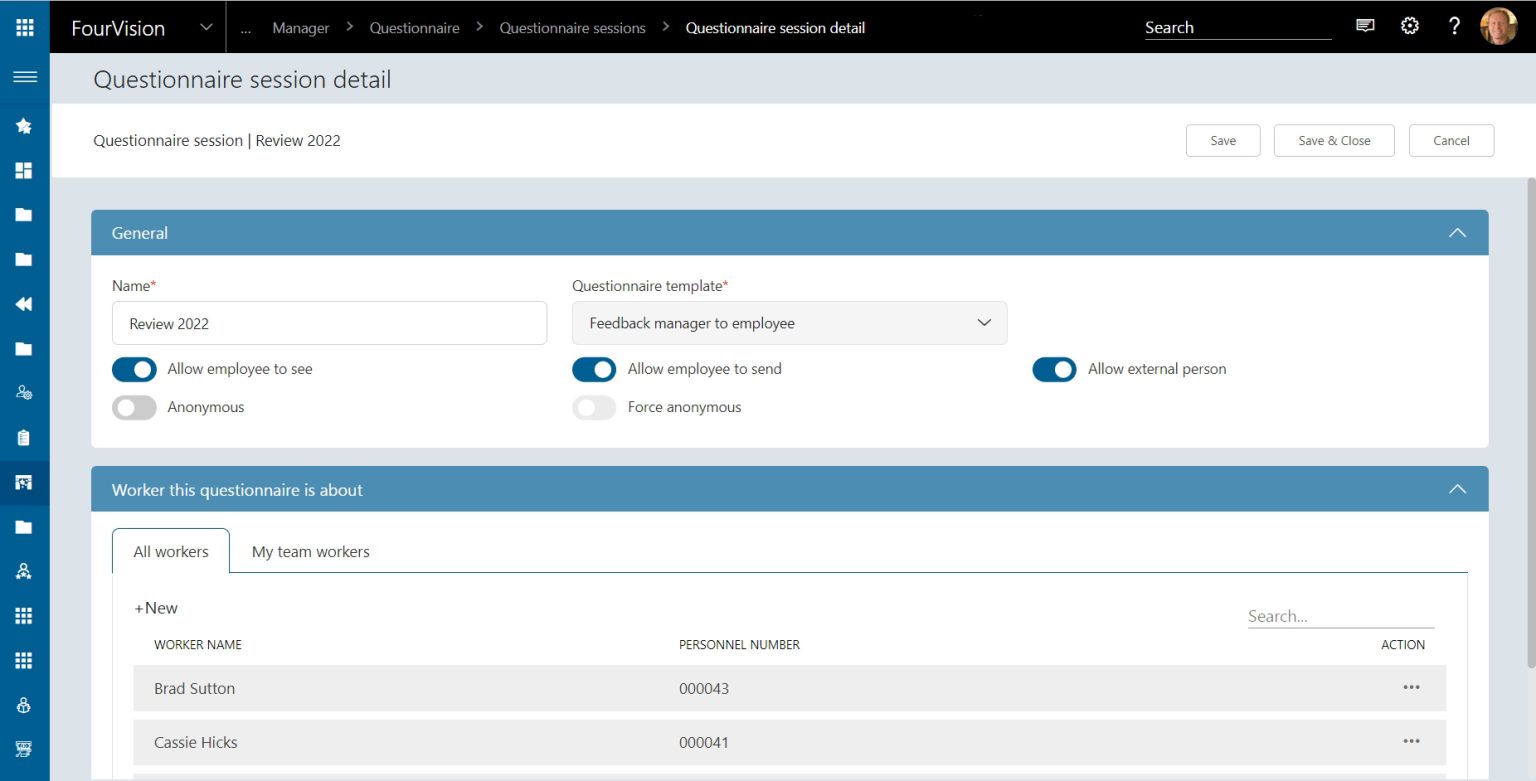Image resolution: width=1536 pixels, height=781 pixels.
Task: Open the help question mark icon
Action: click(1454, 27)
